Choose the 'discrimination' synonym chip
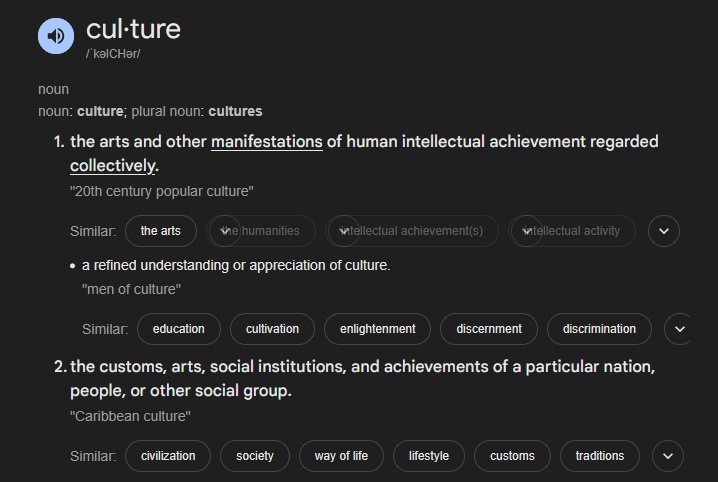The height and width of the screenshot is (482, 718). click(599, 329)
